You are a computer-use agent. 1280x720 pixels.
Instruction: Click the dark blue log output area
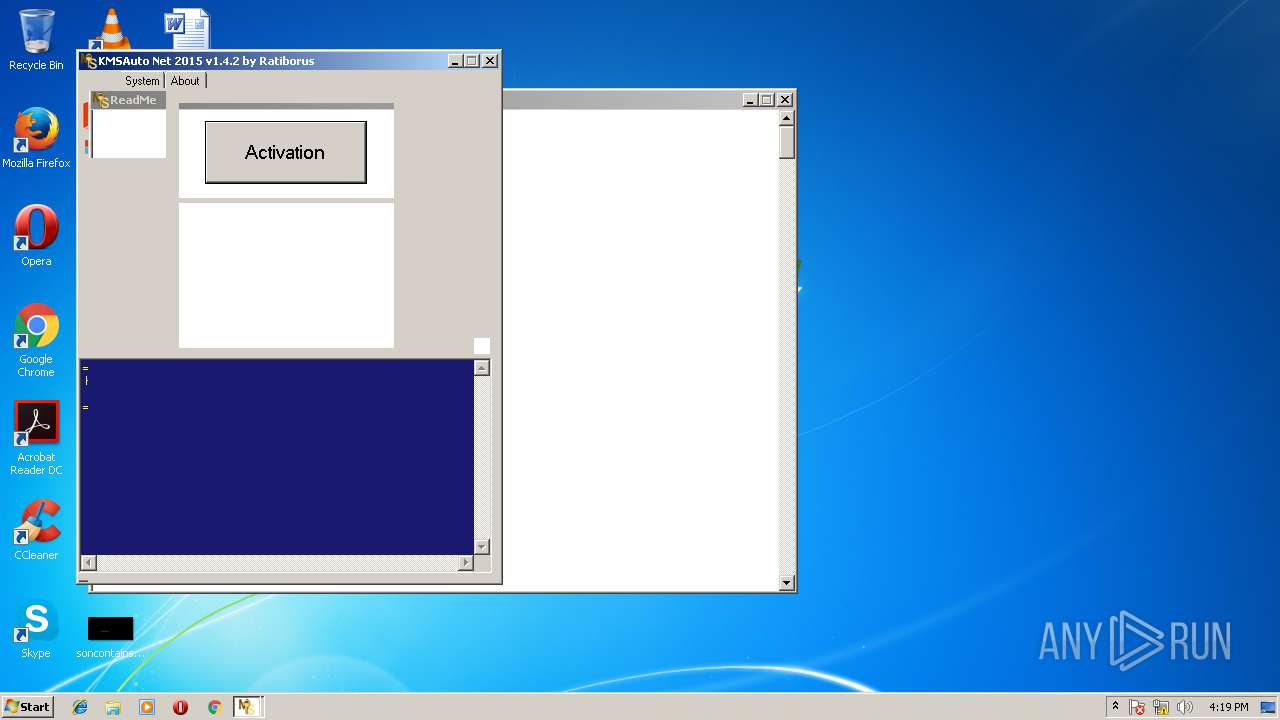point(277,457)
